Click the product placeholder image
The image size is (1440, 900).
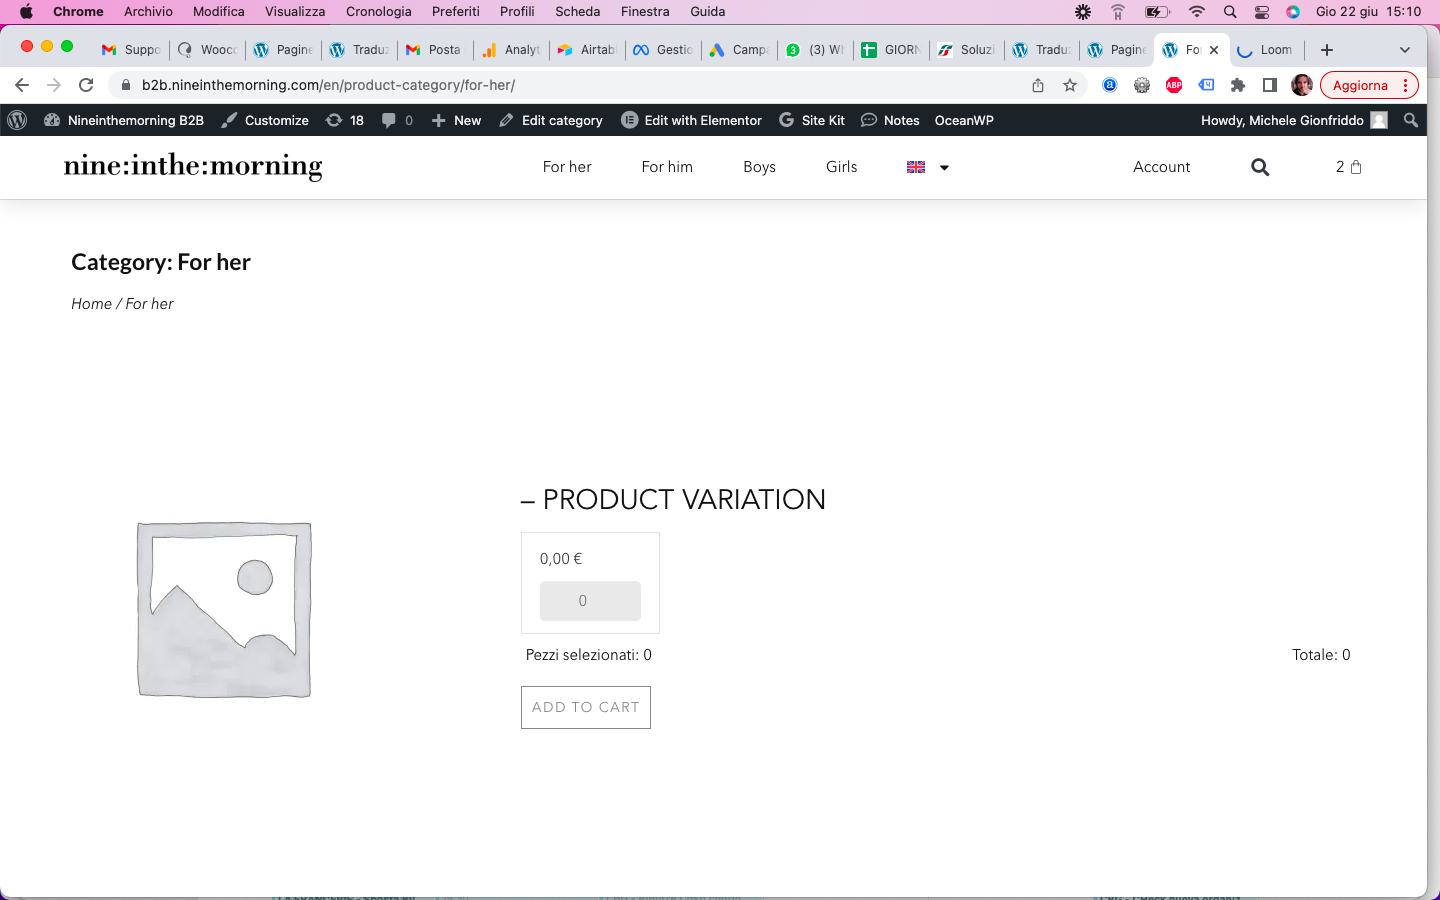click(x=224, y=610)
